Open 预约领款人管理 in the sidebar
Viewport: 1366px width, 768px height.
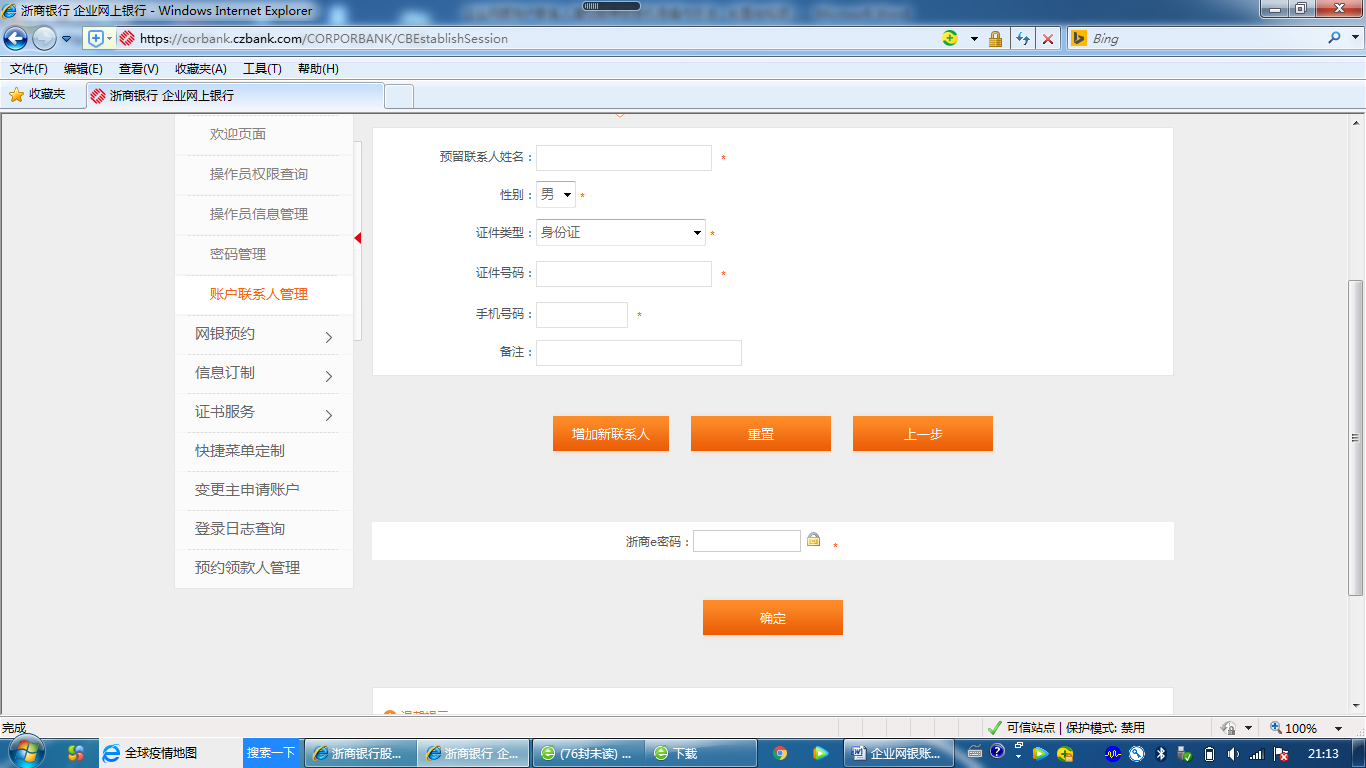click(247, 568)
